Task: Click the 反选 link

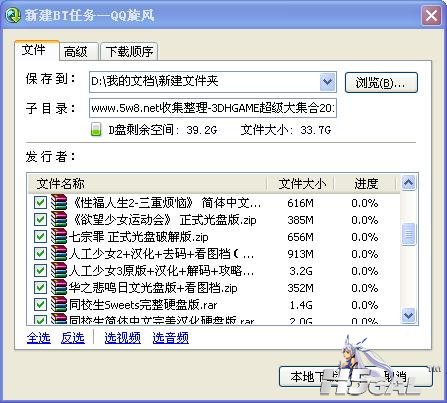Action: tap(73, 338)
